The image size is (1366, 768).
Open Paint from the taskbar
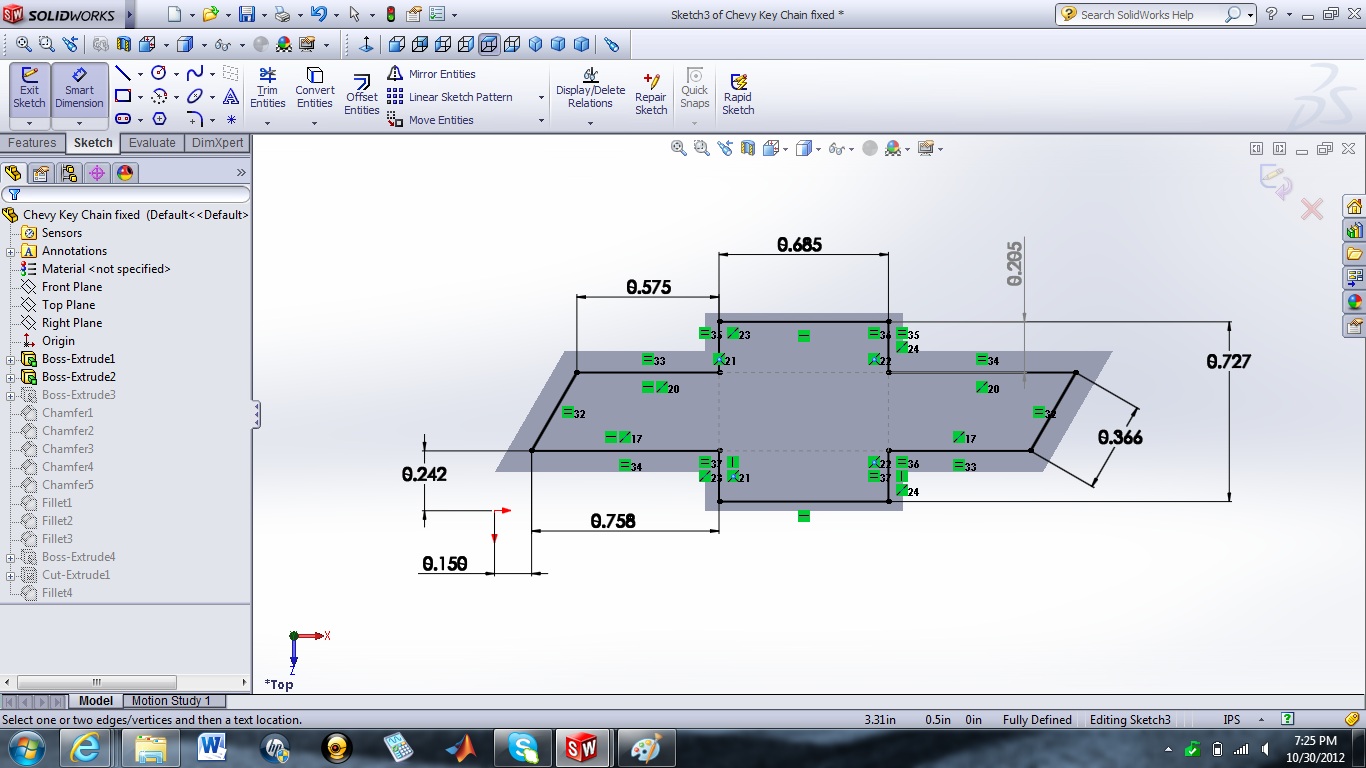[x=646, y=747]
